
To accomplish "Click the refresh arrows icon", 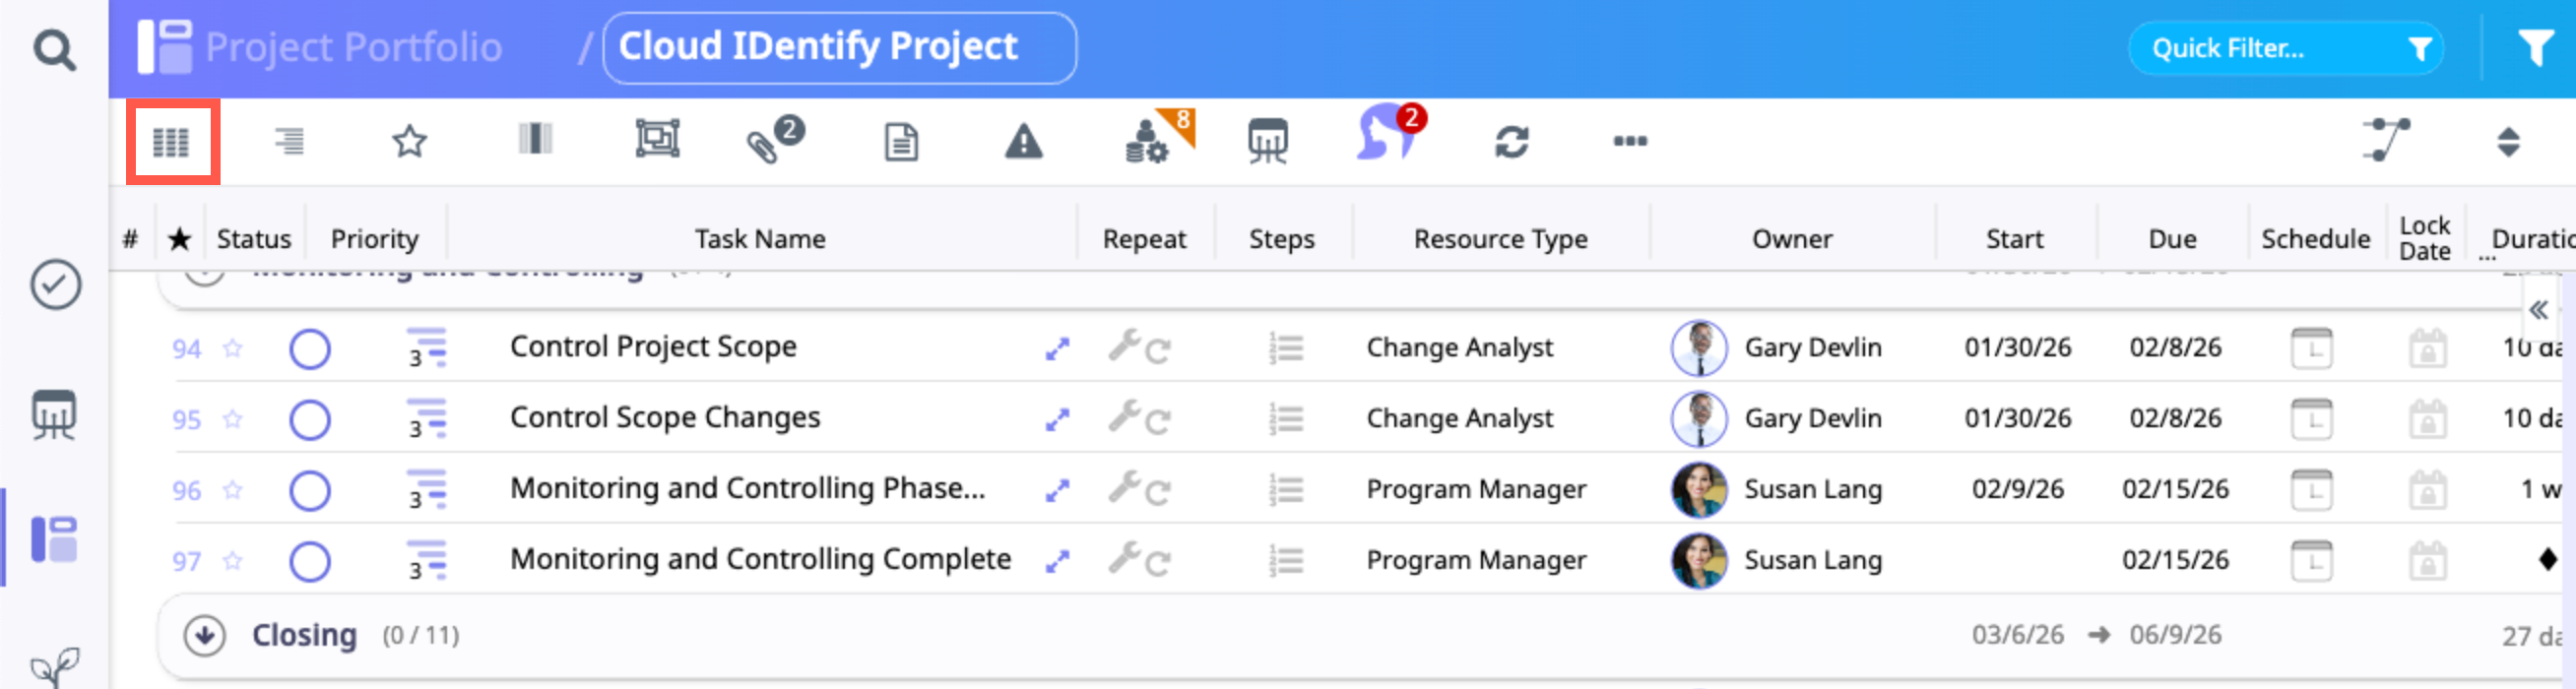I will click(1511, 142).
